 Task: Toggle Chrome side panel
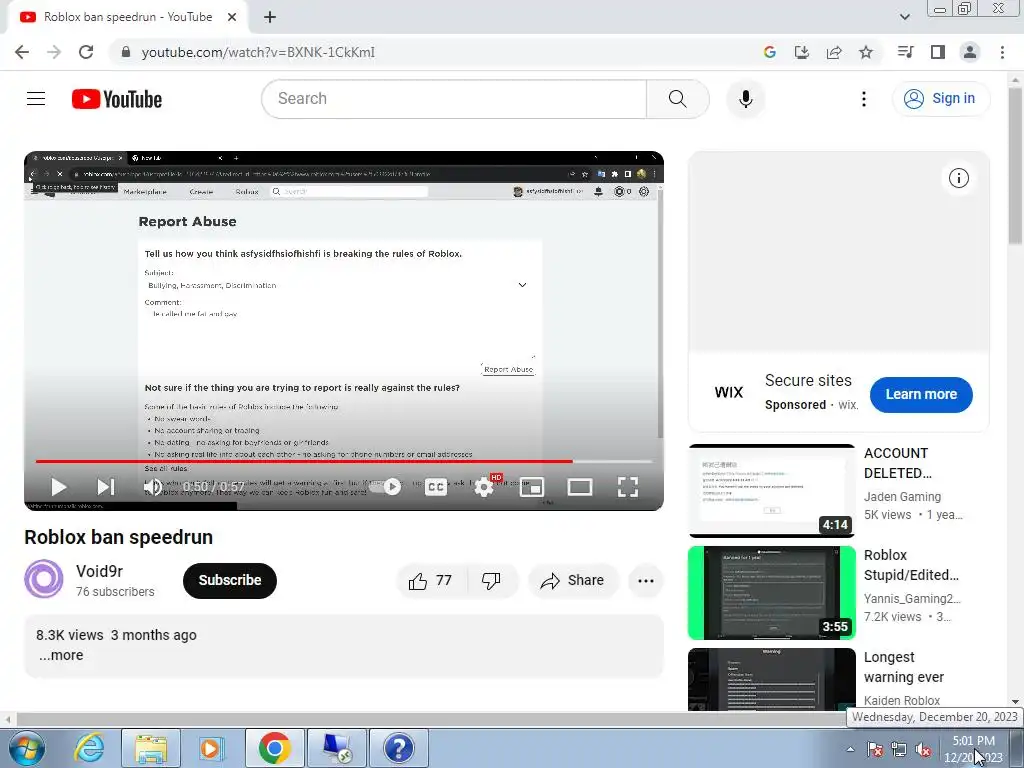click(x=938, y=52)
